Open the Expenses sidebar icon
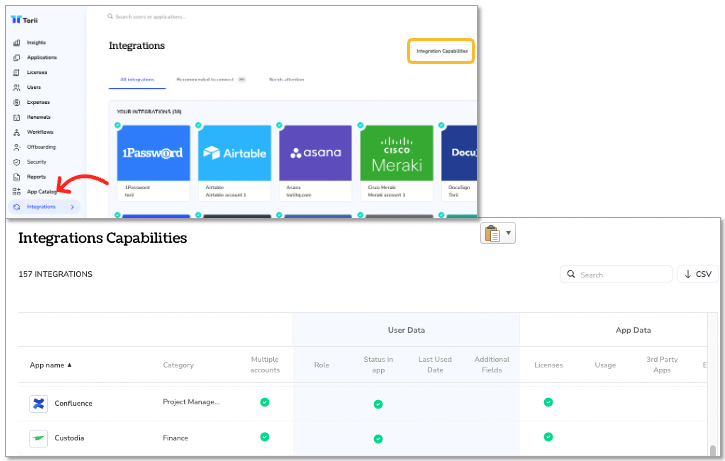Screen dimensions: 725x461 tap(17, 102)
